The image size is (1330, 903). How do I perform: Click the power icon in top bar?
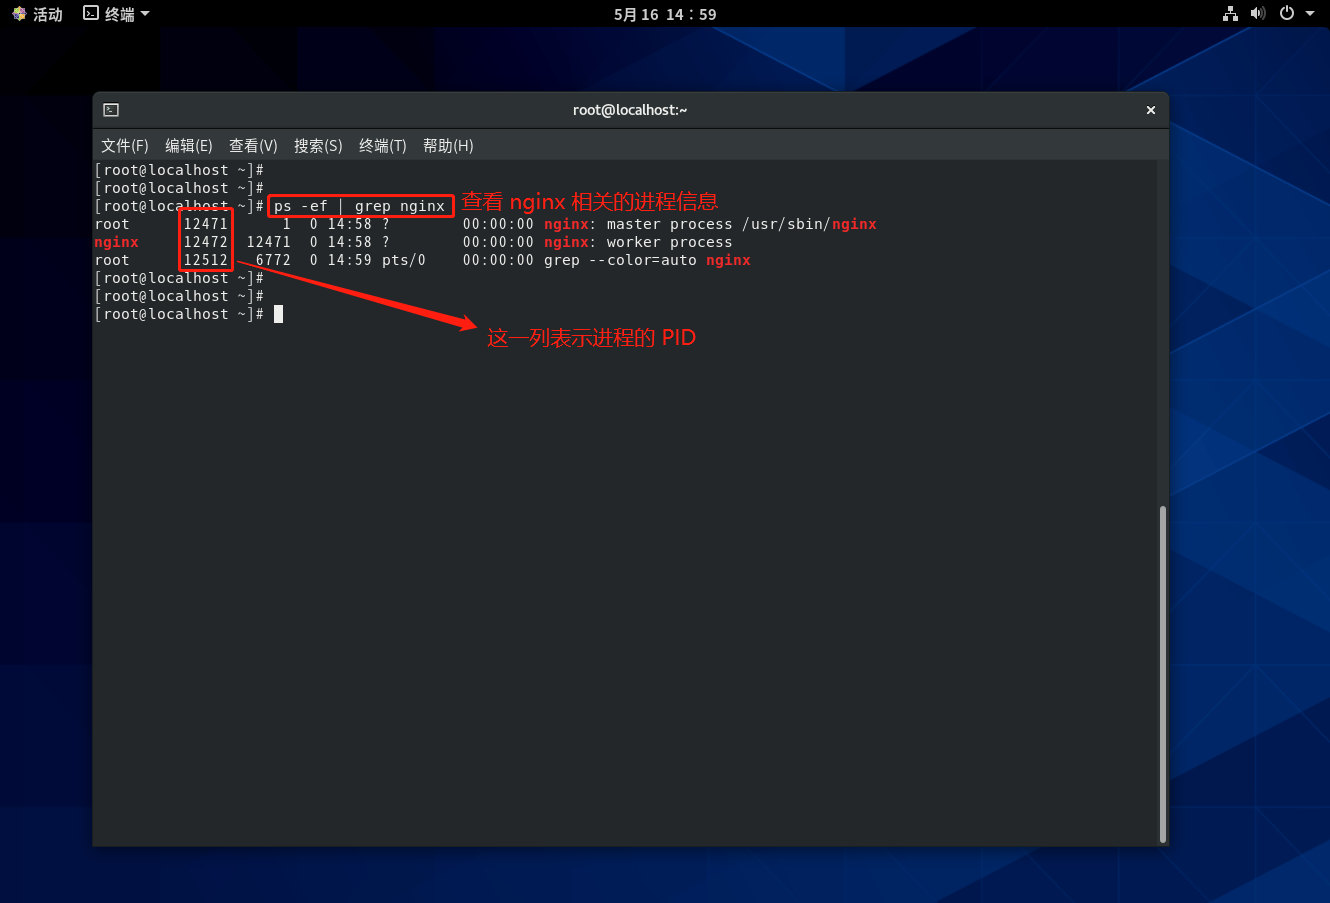pyautogui.click(x=1287, y=14)
